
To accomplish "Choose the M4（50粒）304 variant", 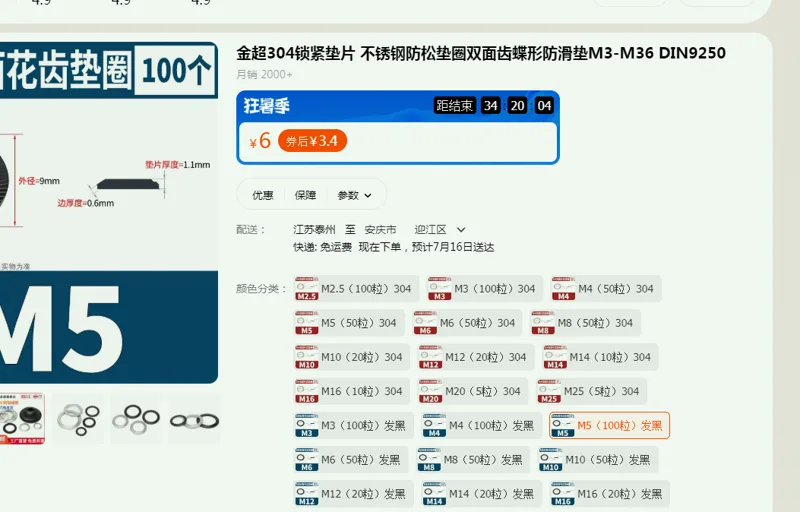I will 606,289.
